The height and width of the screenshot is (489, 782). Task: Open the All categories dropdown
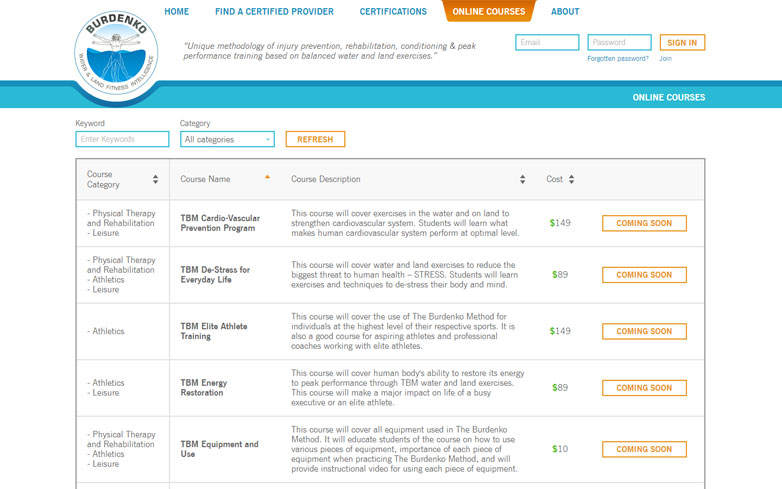tap(227, 139)
